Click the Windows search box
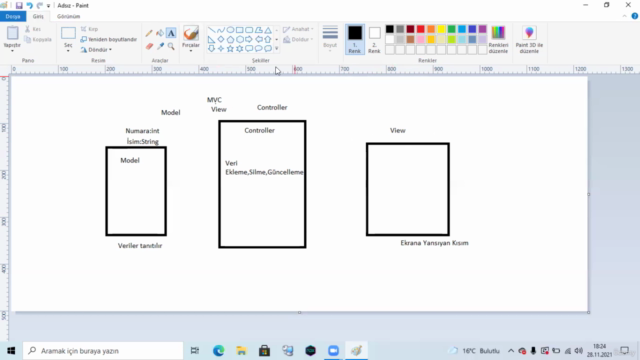The image size is (640, 360). (103, 351)
